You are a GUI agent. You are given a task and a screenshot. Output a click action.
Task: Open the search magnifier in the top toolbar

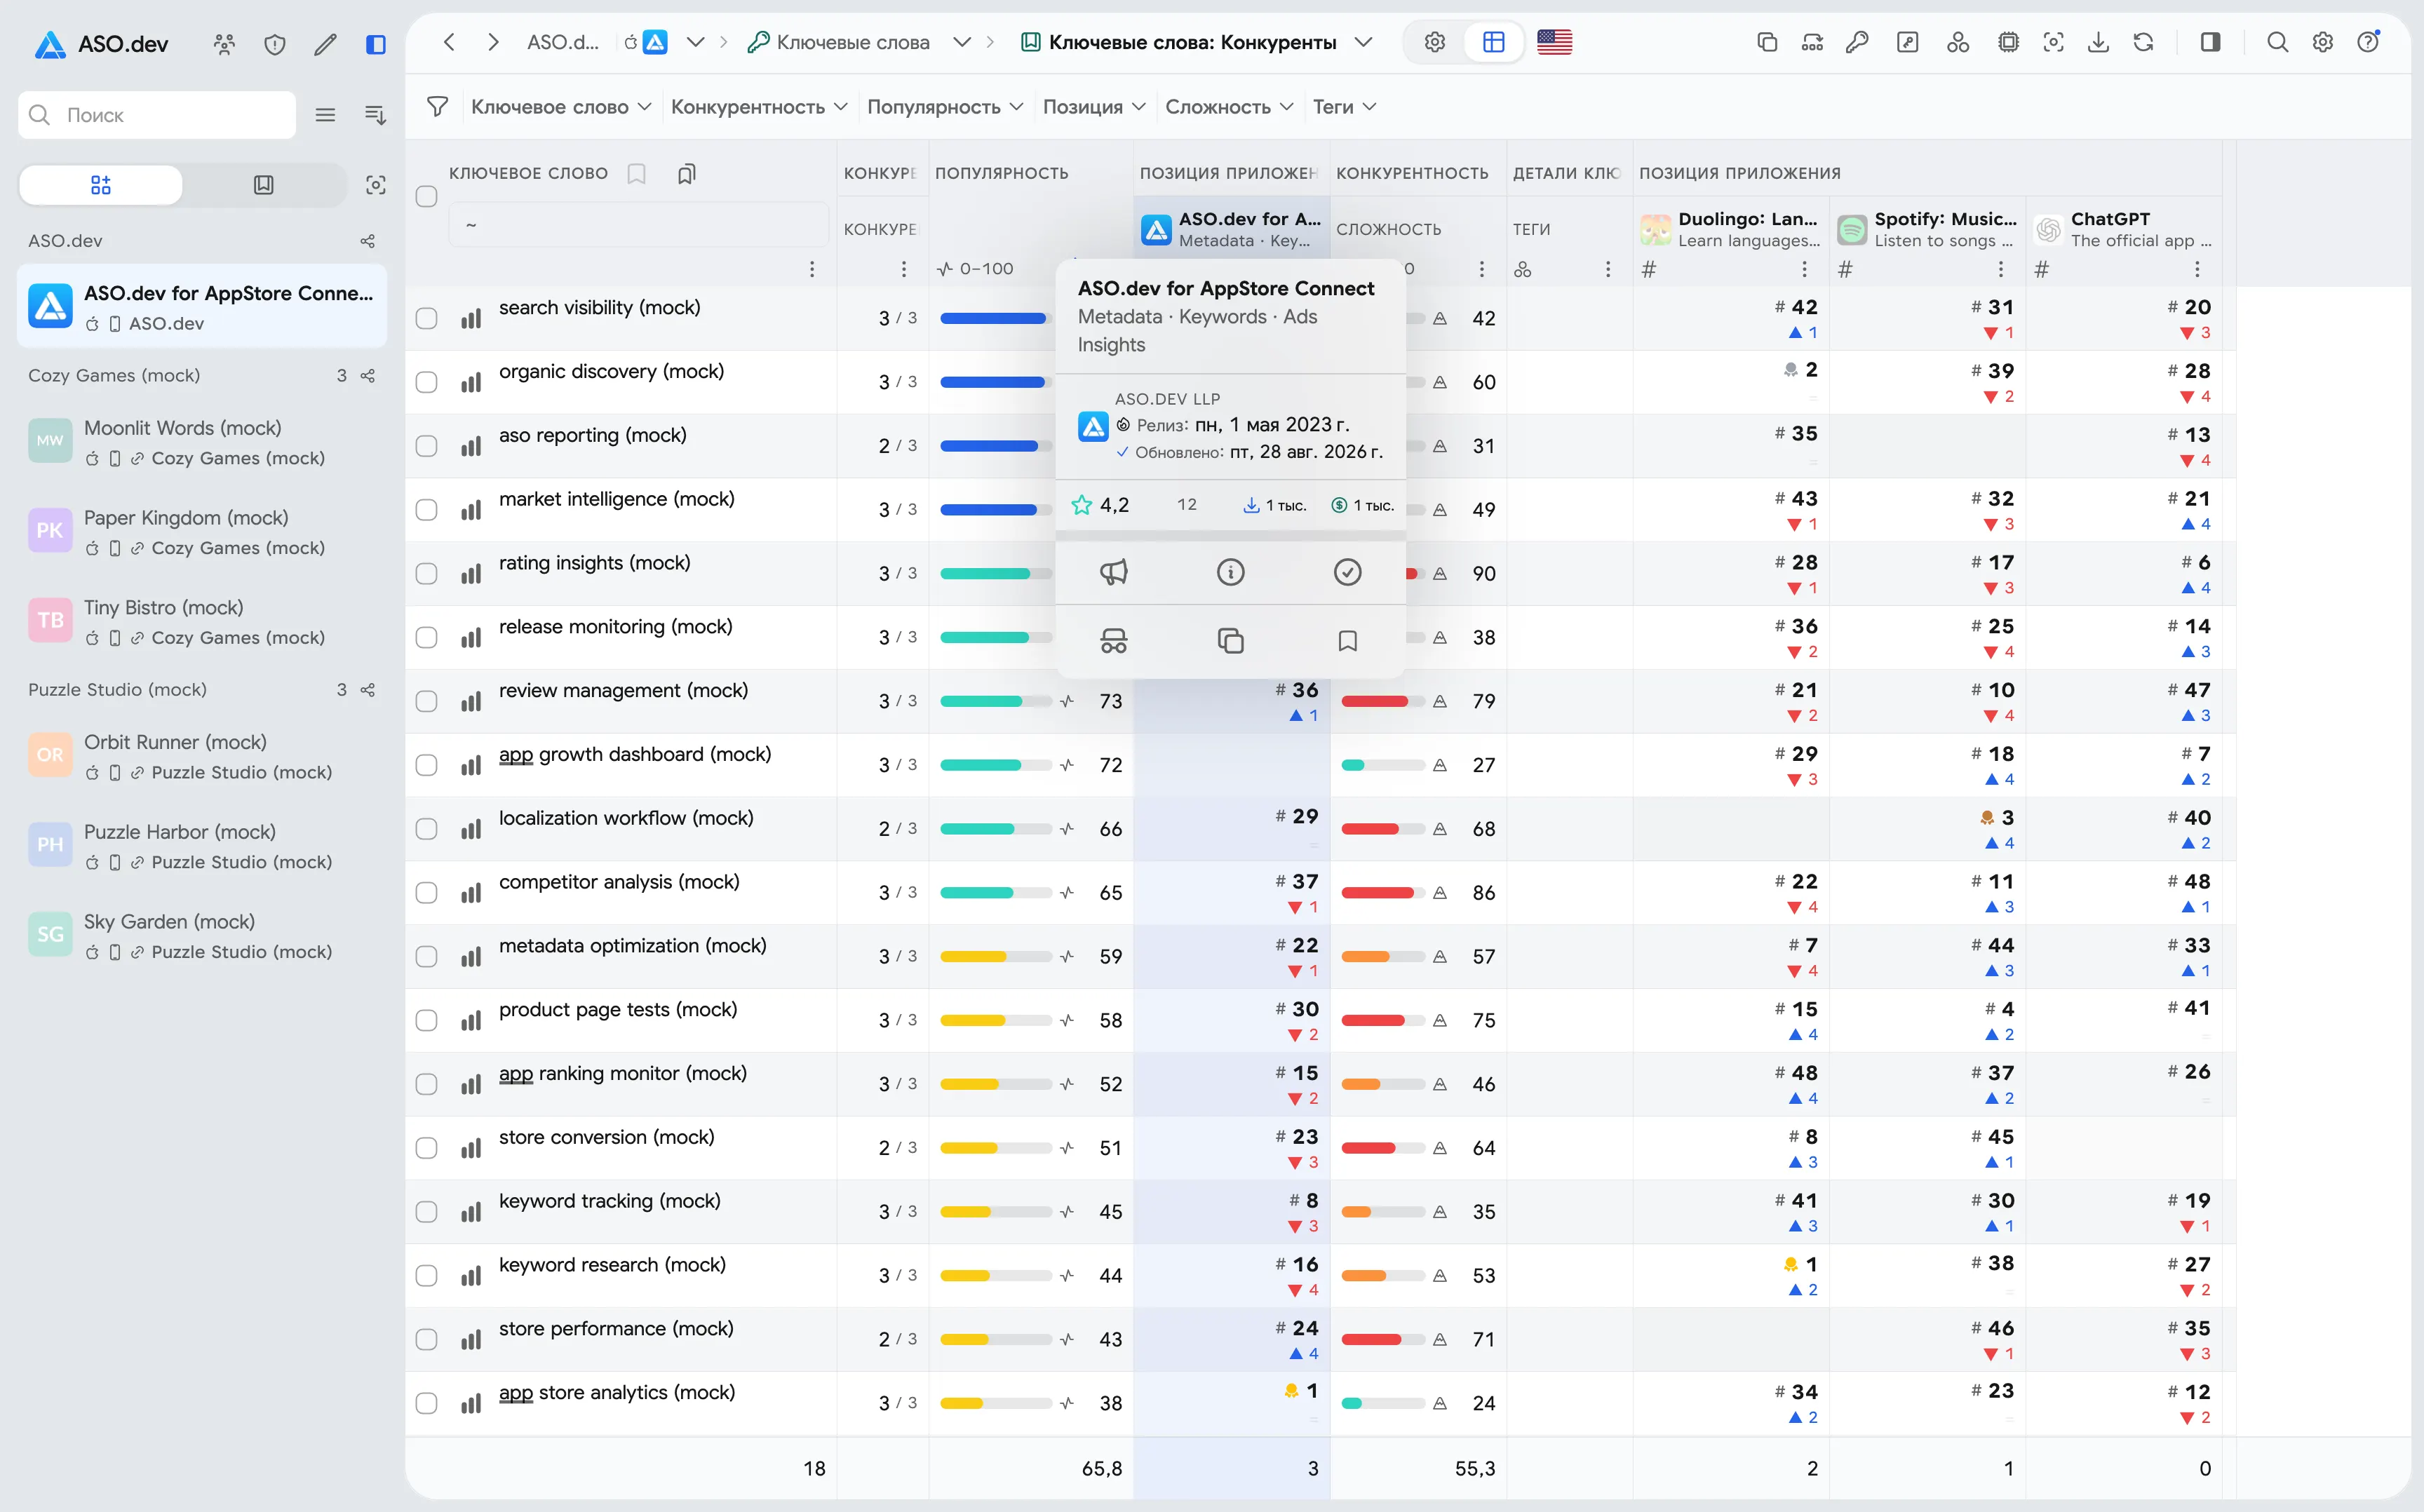click(2277, 42)
